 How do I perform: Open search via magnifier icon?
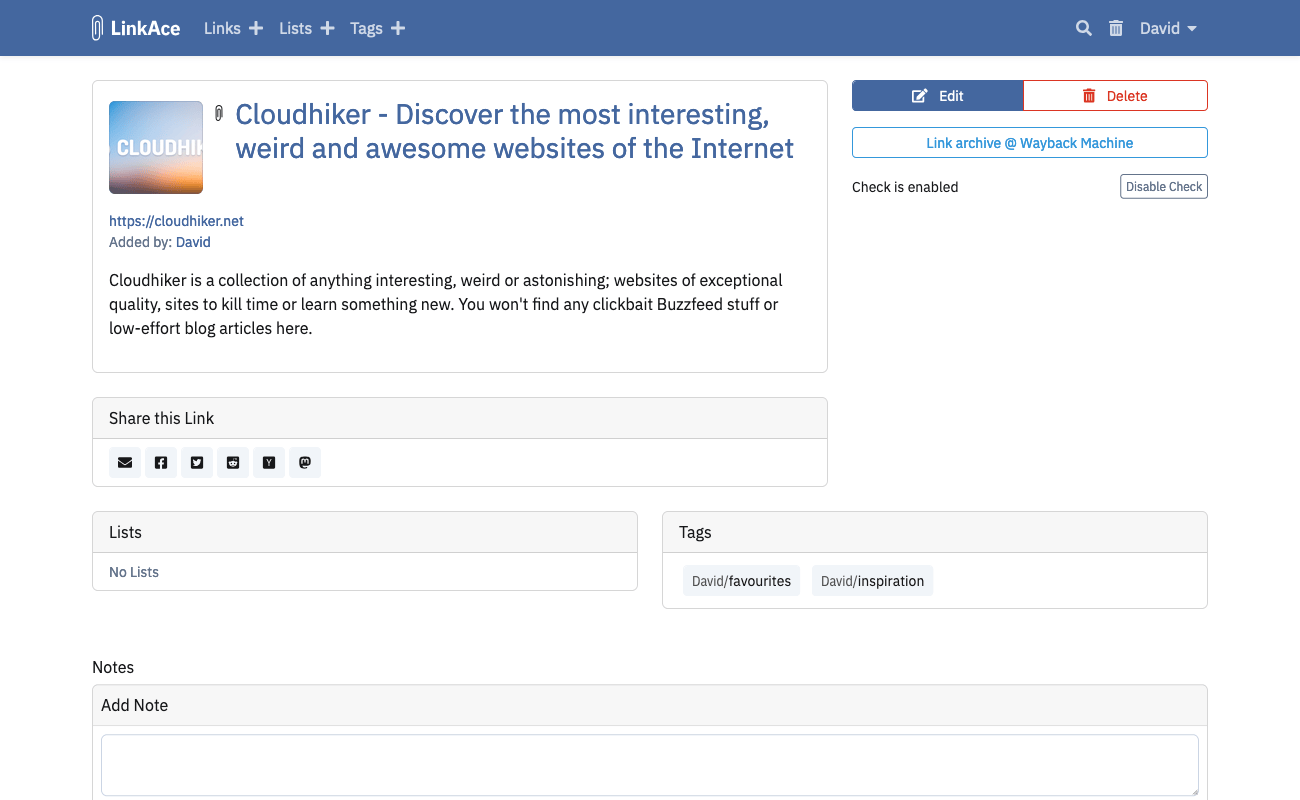(x=1083, y=28)
